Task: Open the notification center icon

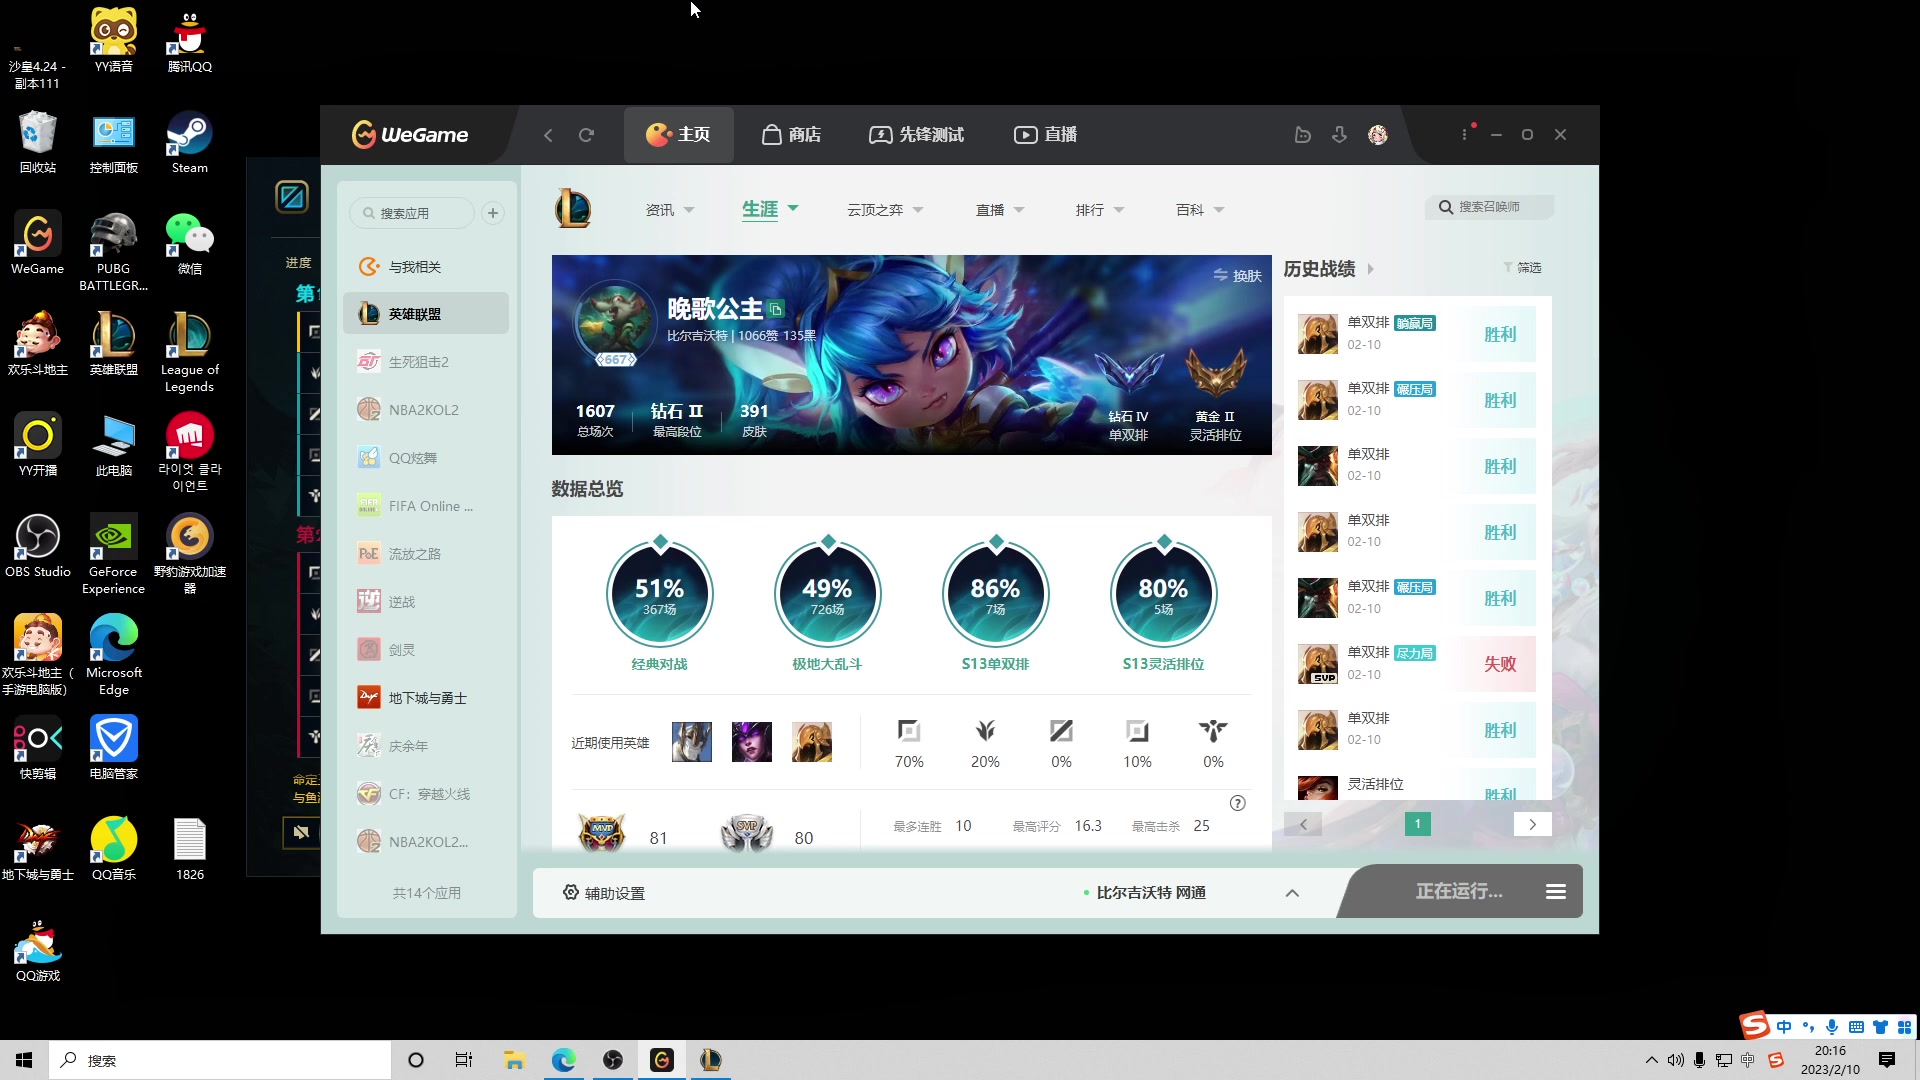Action: pos(1887,1060)
